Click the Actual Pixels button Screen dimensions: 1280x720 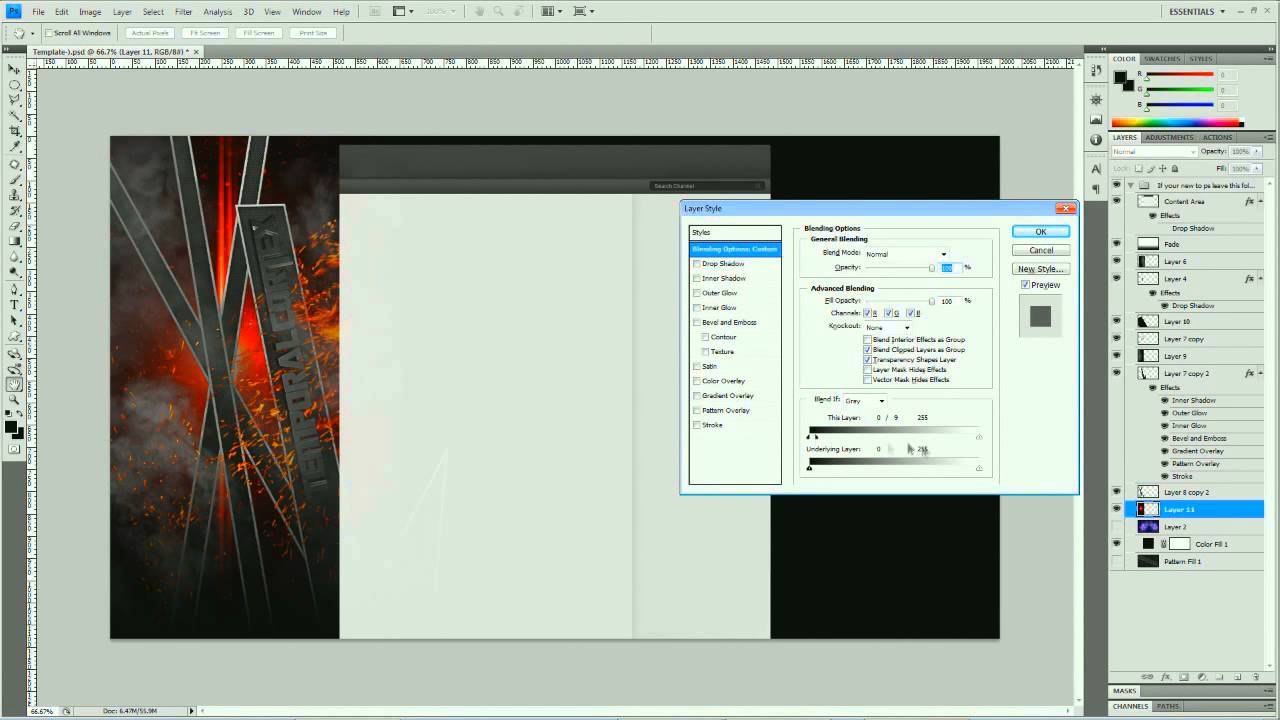coord(149,33)
